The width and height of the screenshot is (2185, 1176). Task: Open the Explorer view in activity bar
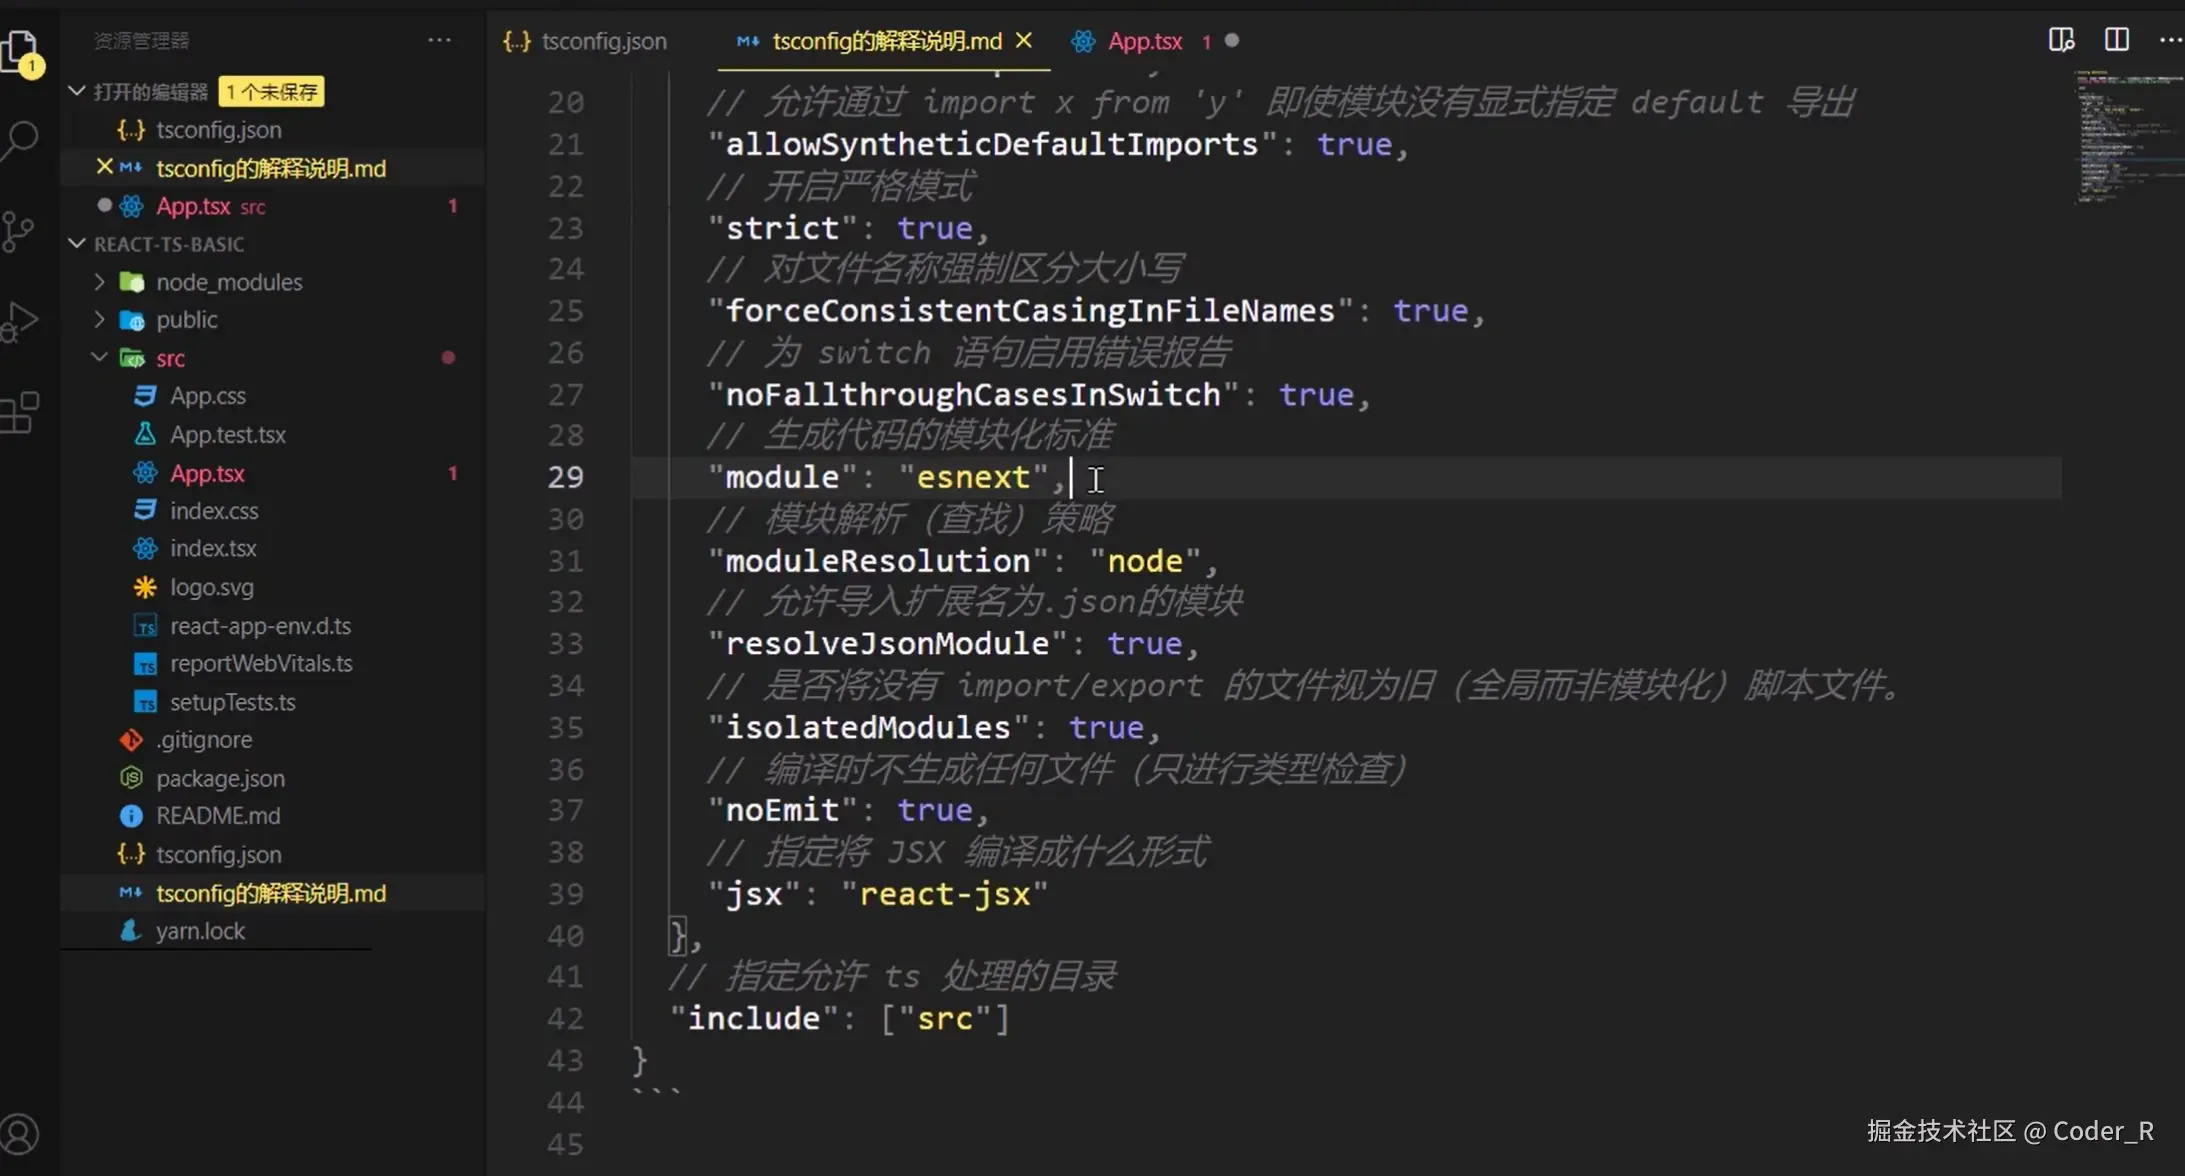click(x=20, y=48)
